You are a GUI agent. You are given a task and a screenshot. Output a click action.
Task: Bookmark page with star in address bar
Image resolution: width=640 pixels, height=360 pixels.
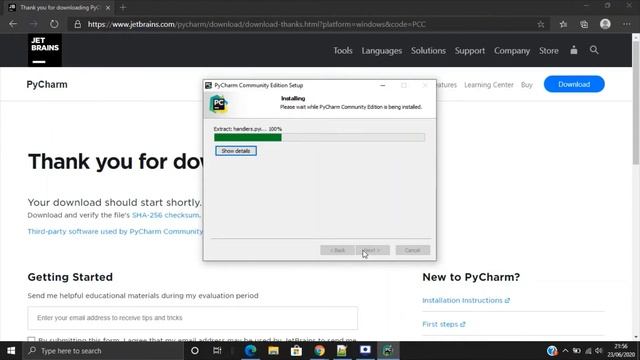541,24
